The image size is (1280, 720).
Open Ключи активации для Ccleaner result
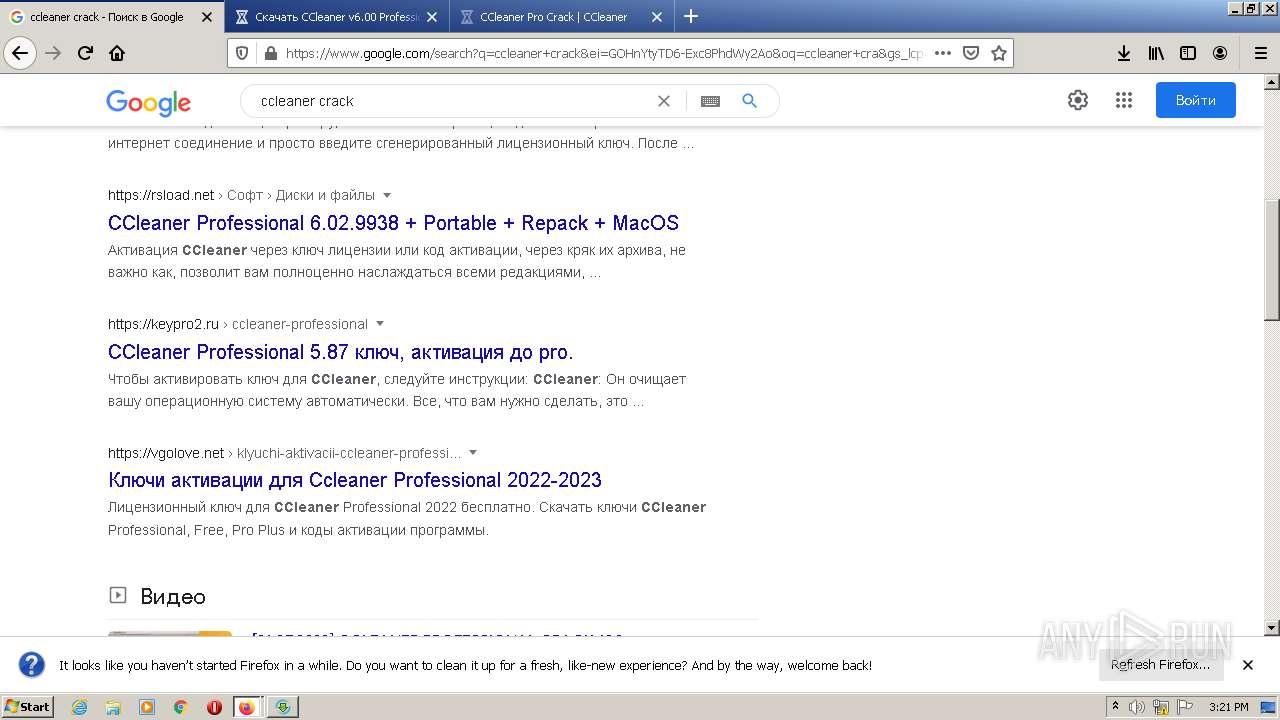pos(355,480)
